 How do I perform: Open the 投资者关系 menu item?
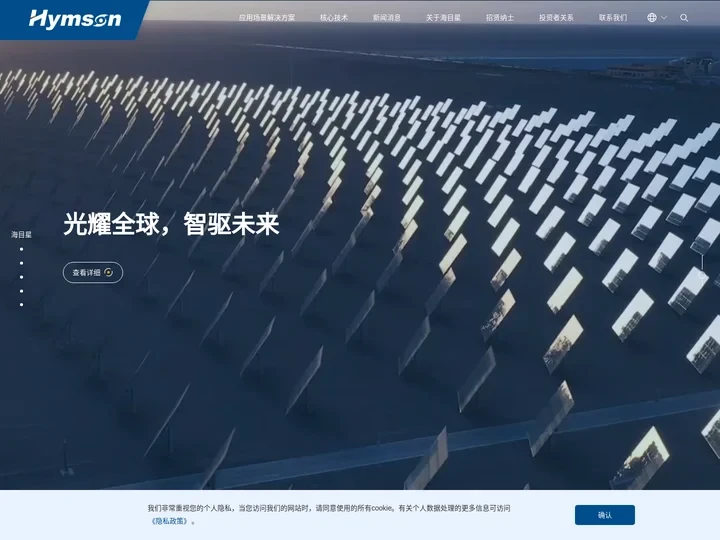coord(556,17)
